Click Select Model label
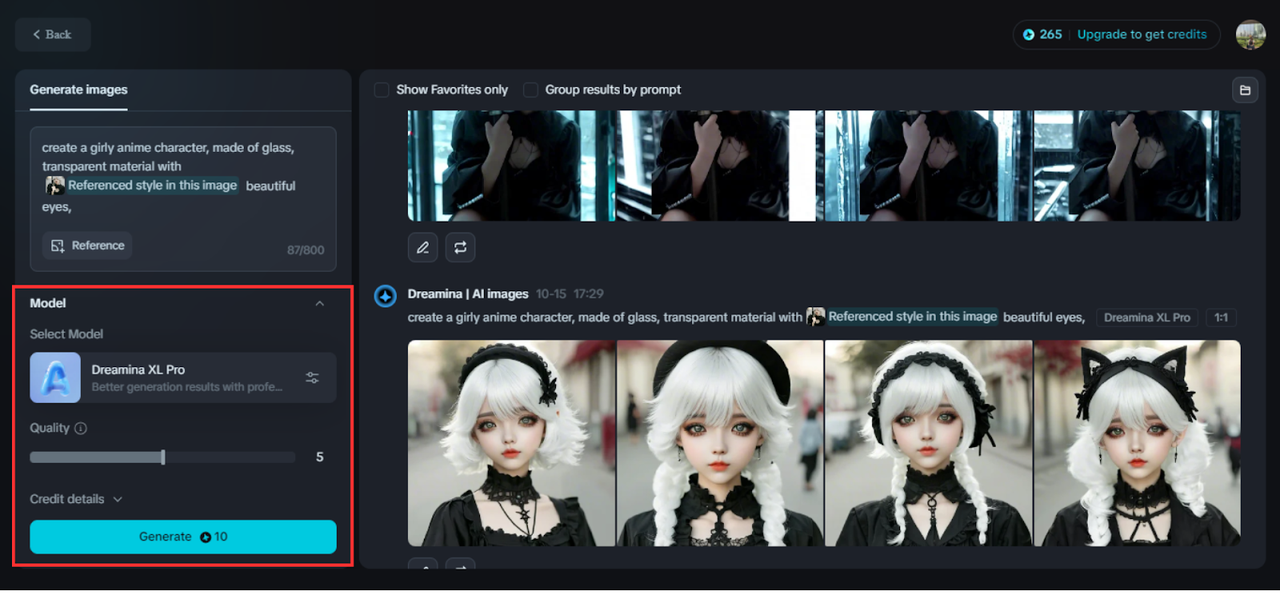Image resolution: width=1280 pixels, height=595 pixels. (x=67, y=334)
